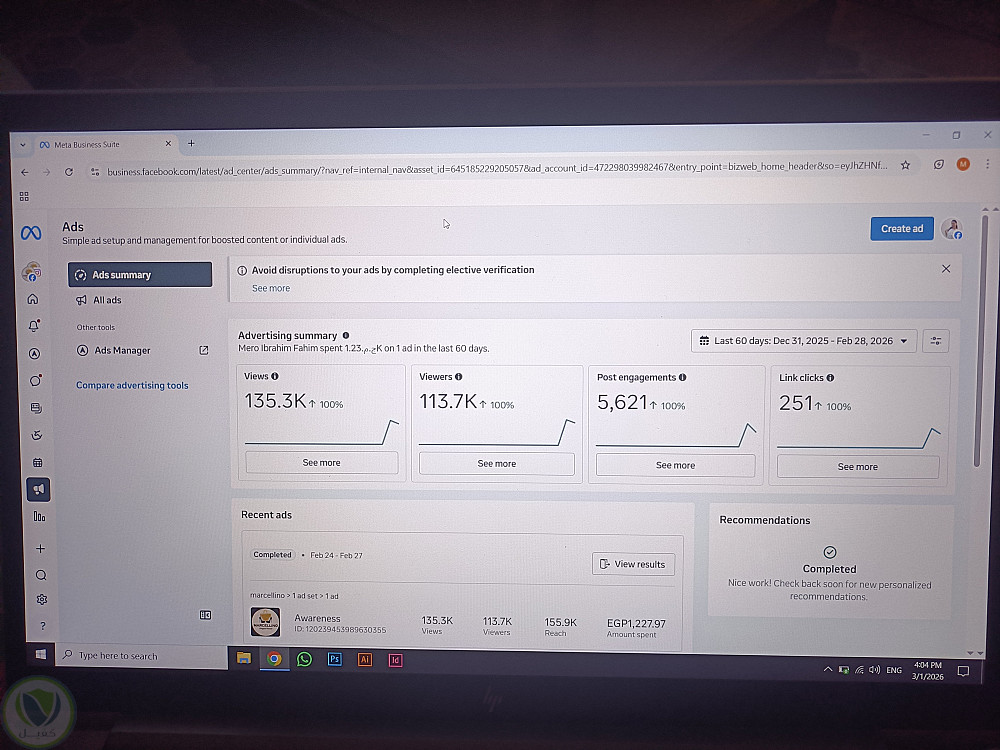Viewport: 1000px width, 750px height.
Task: Open the Ads Manager compass sidebar icon
Action: click(x=34, y=353)
